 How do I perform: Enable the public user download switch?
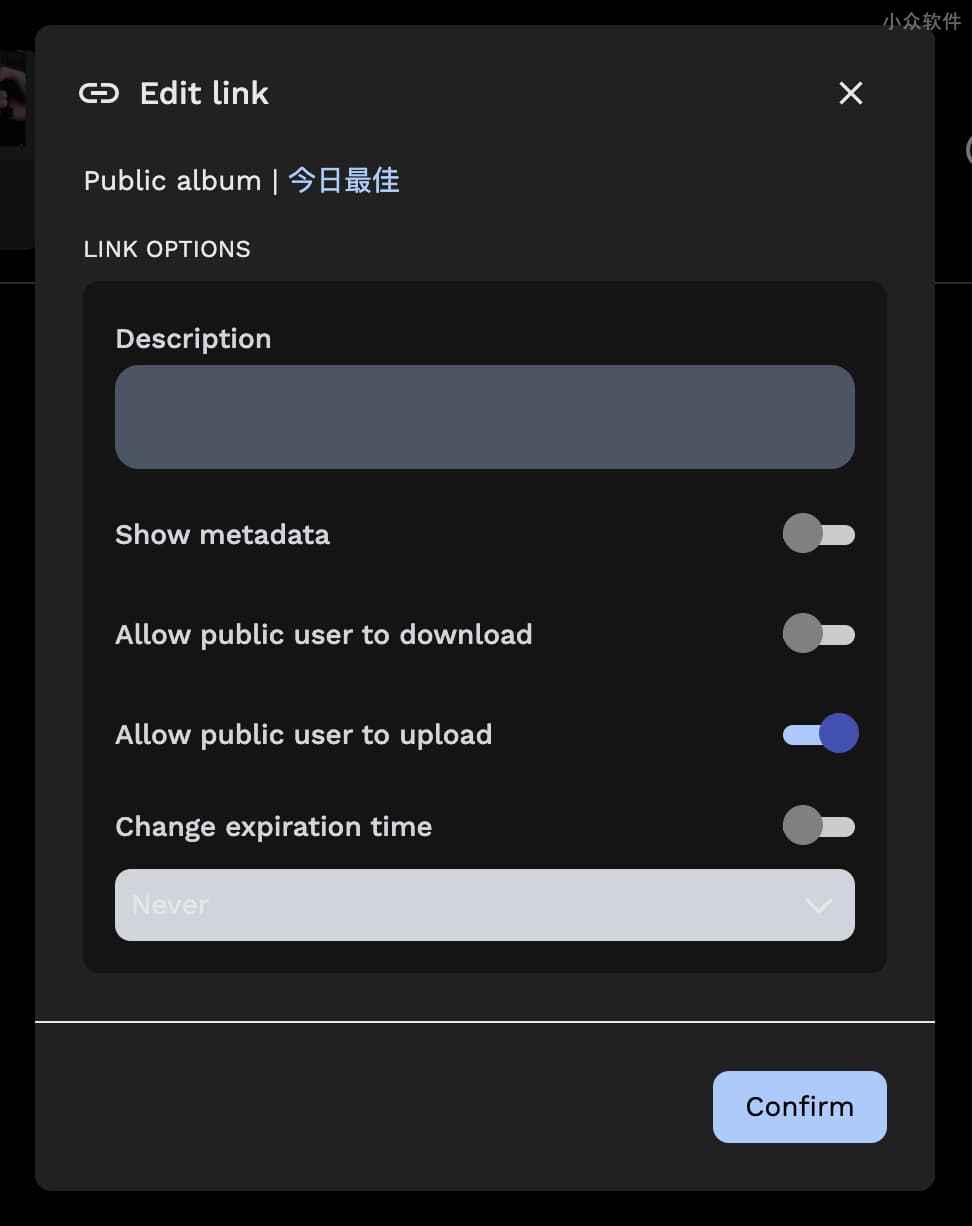(x=818, y=634)
